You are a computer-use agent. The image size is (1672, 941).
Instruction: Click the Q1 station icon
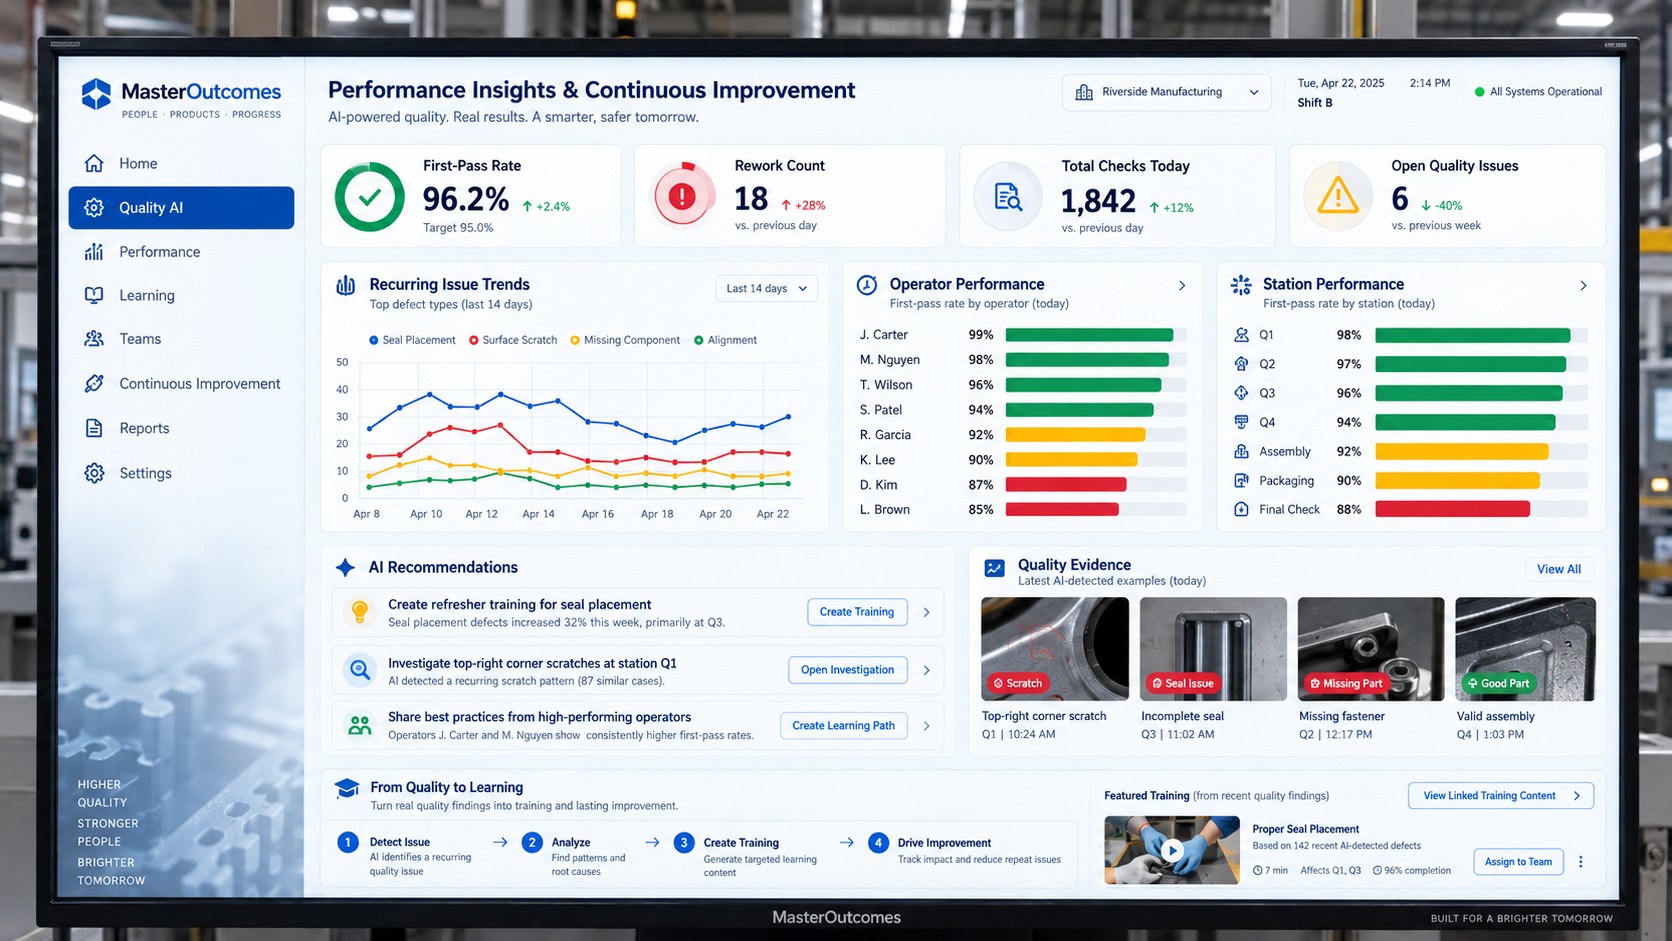[x=1241, y=335]
